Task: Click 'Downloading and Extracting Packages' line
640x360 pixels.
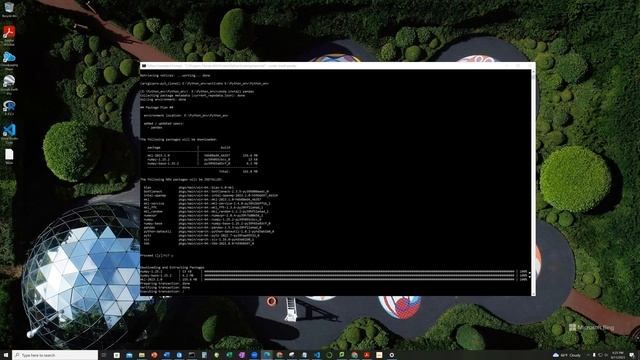Action: (172, 267)
